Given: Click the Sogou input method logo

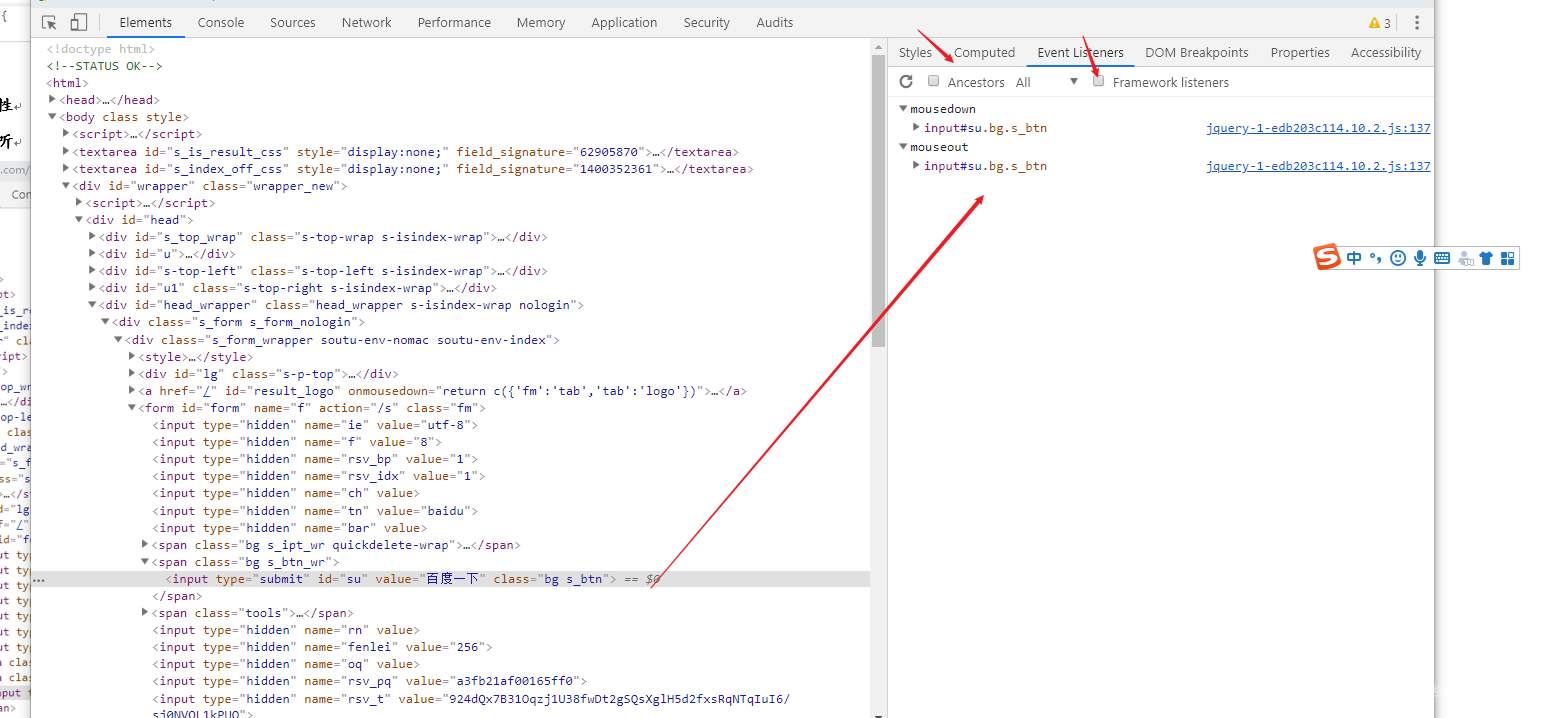Looking at the screenshot, I should [x=1327, y=258].
